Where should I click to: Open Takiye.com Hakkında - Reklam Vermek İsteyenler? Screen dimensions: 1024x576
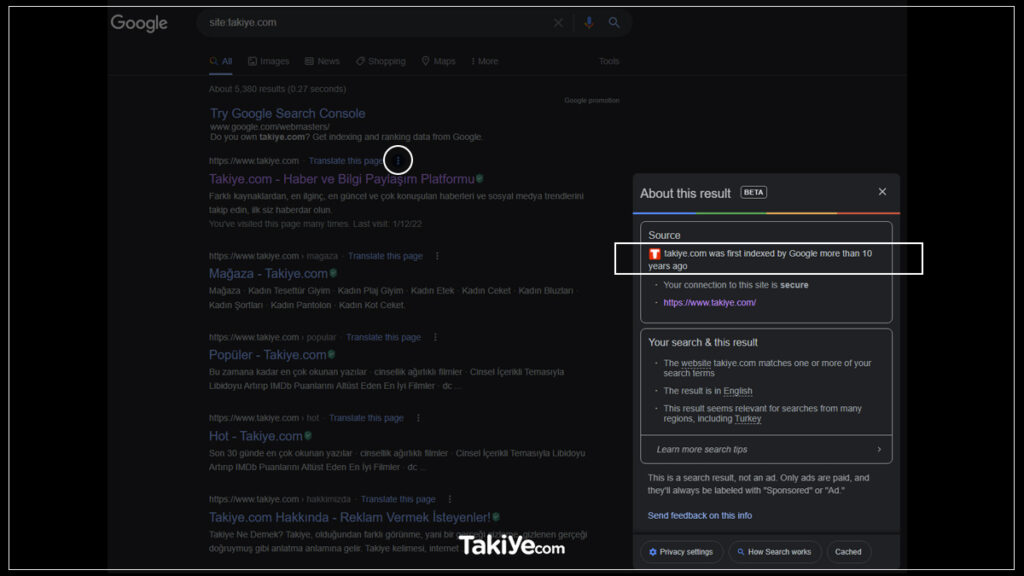pos(349,517)
